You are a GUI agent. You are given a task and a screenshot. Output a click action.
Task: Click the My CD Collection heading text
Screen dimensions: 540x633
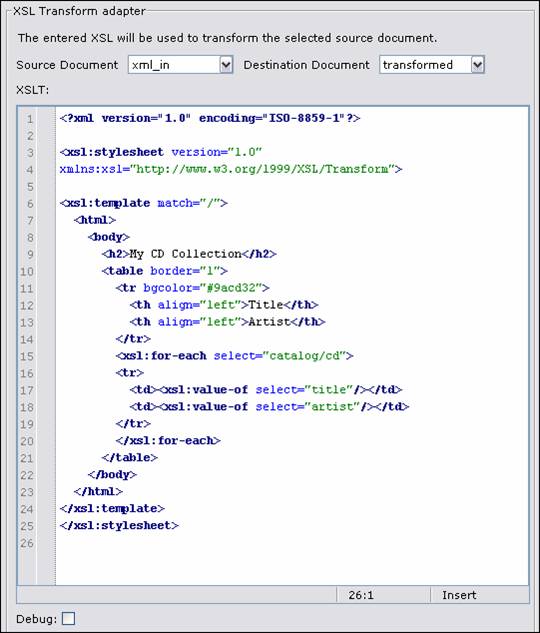(186, 254)
